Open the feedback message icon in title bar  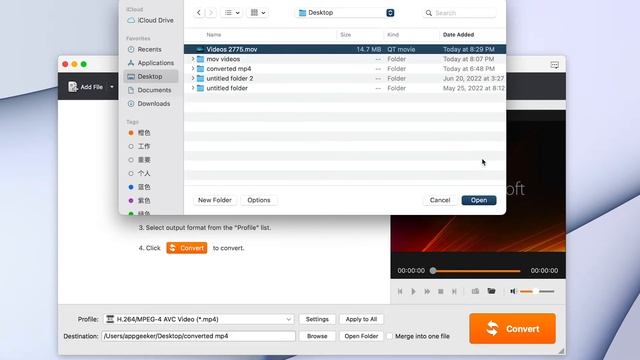tap(554, 65)
